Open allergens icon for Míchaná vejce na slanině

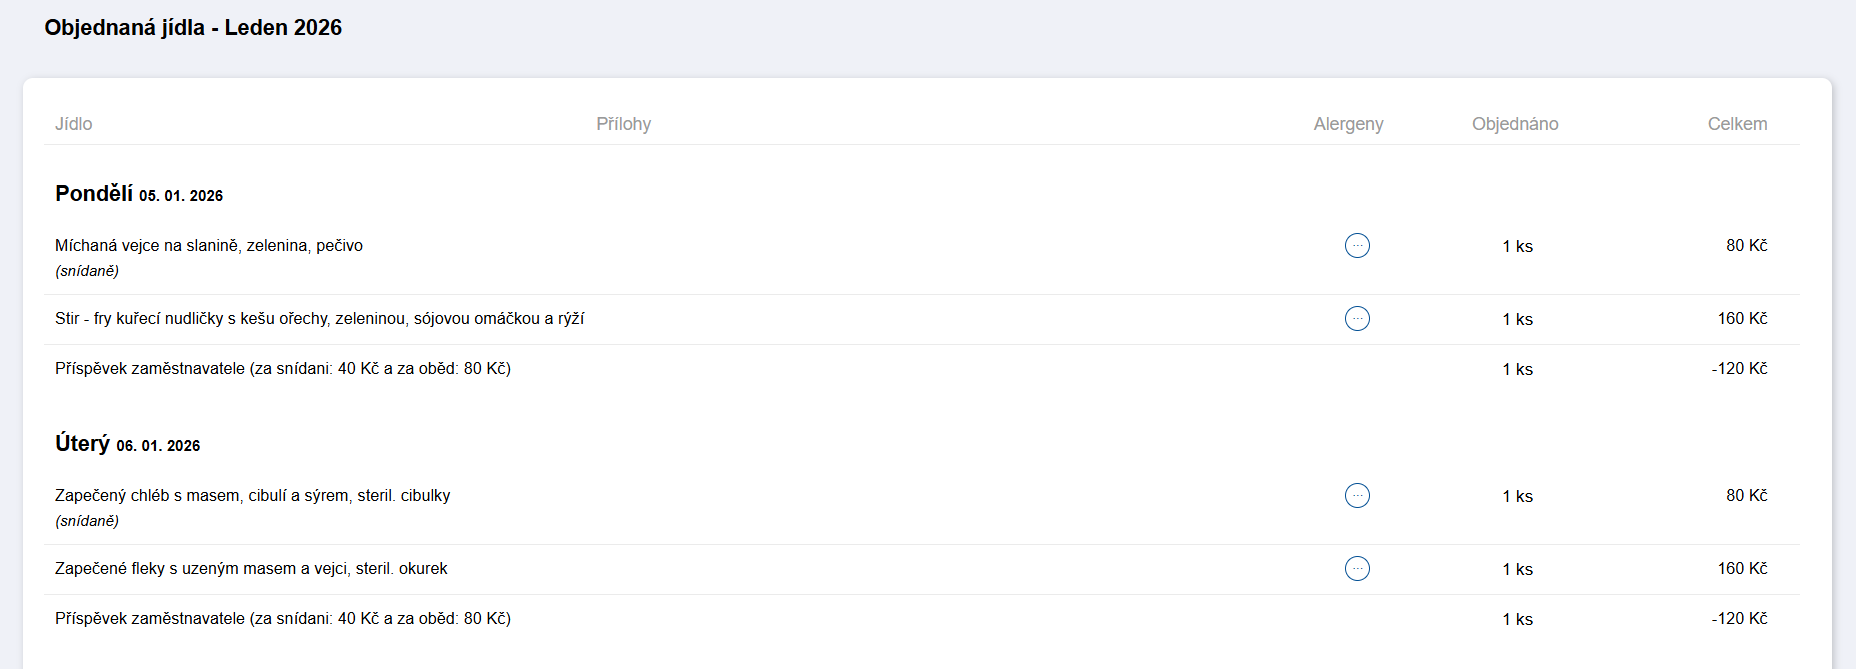[1357, 245]
